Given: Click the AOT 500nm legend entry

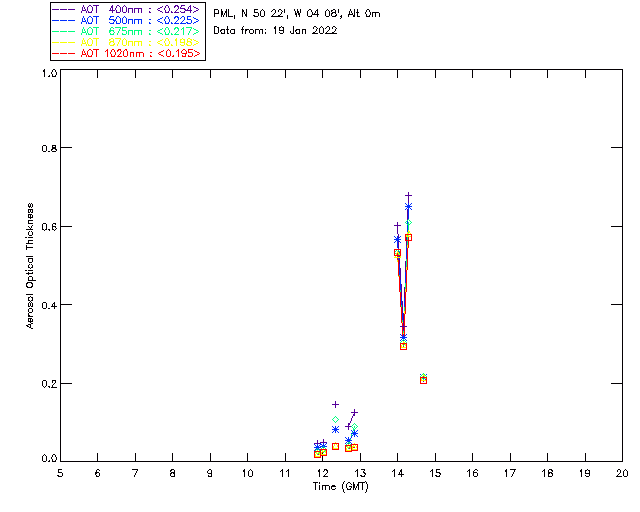Looking at the screenshot, I should [126, 20].
